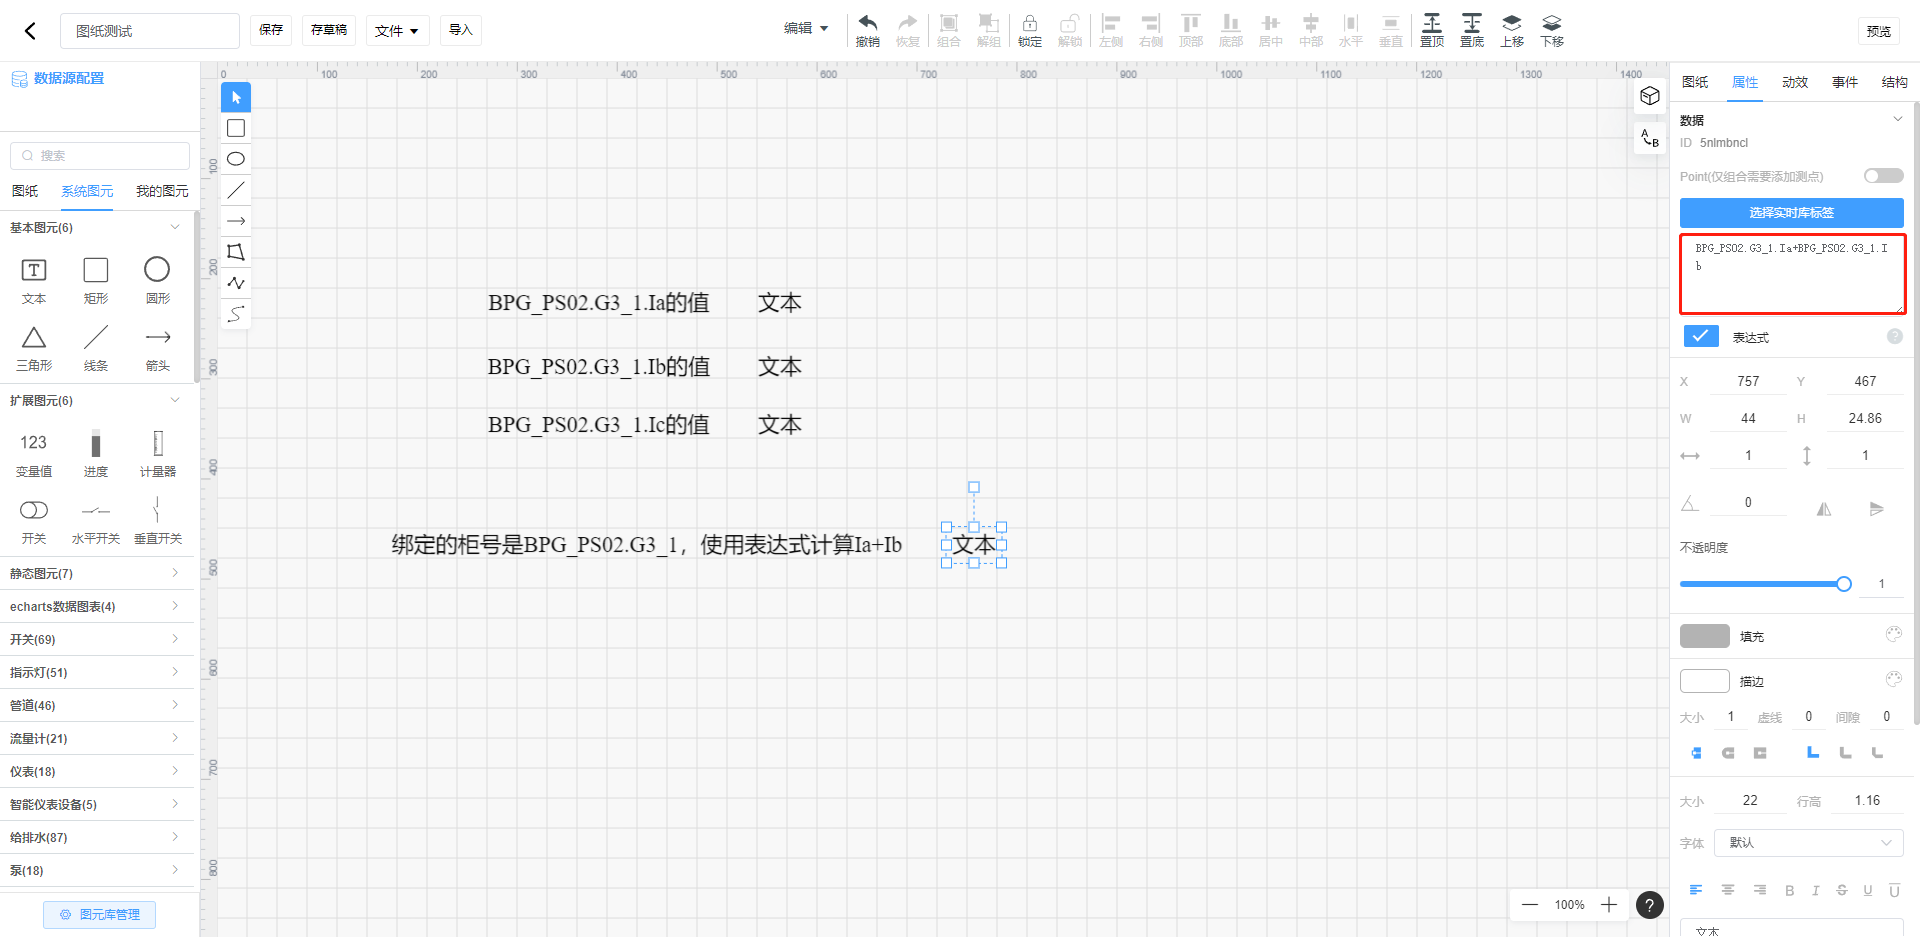The image size is (1920, 937).
Task: Toggle strikethrough text formatting
Action: click(x=1841, y=890)
